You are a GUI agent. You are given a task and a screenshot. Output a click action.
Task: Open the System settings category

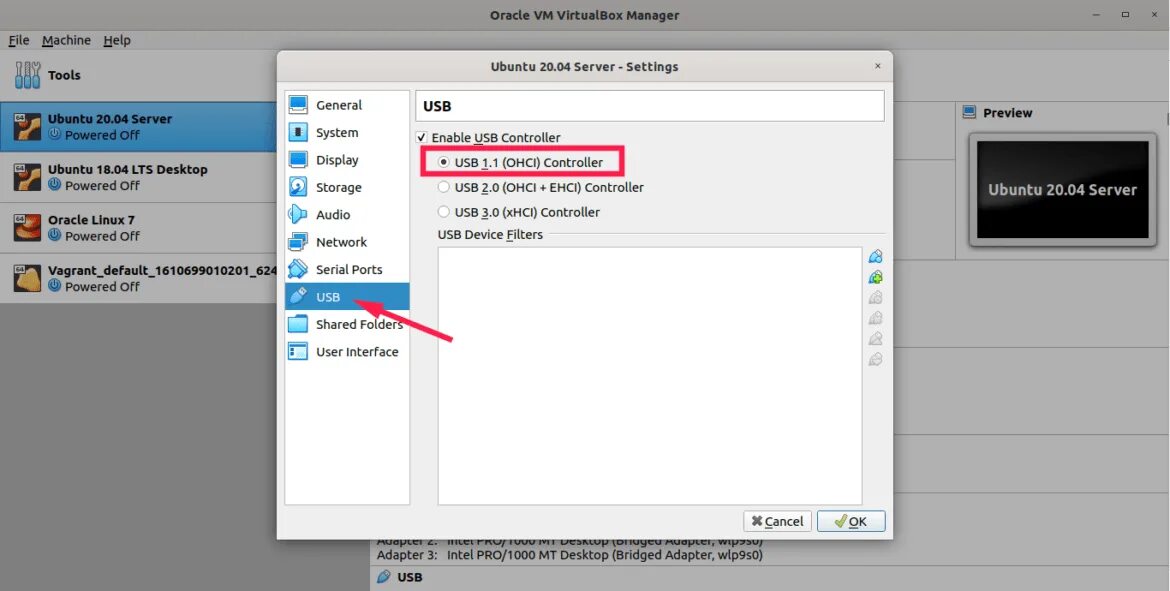[x=347, y=133]
